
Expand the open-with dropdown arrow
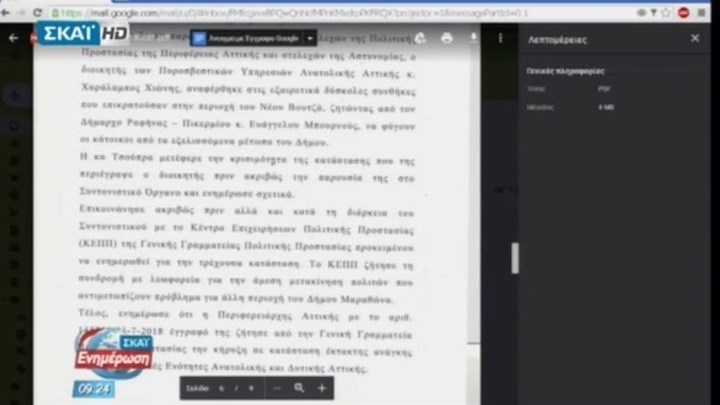[311, 38]
